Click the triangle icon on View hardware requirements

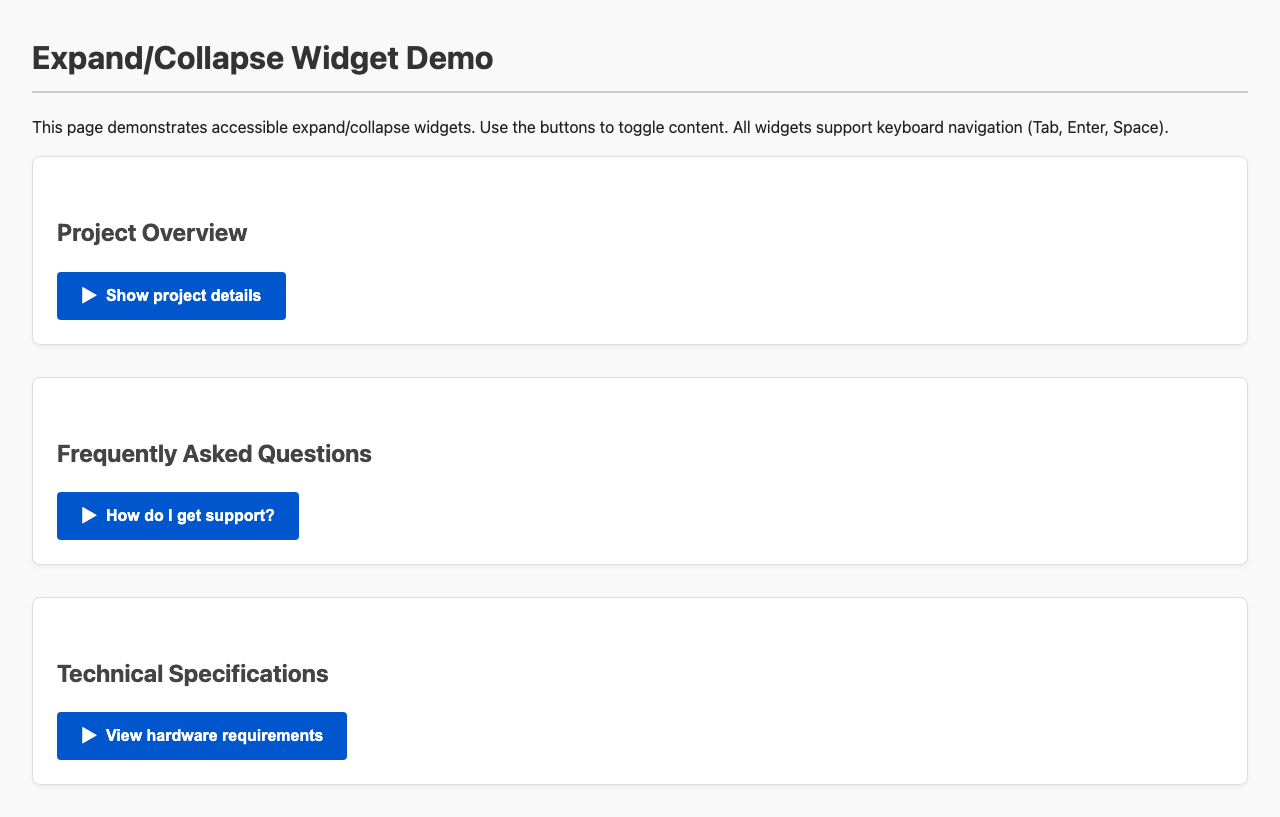[x=88, y=735]
